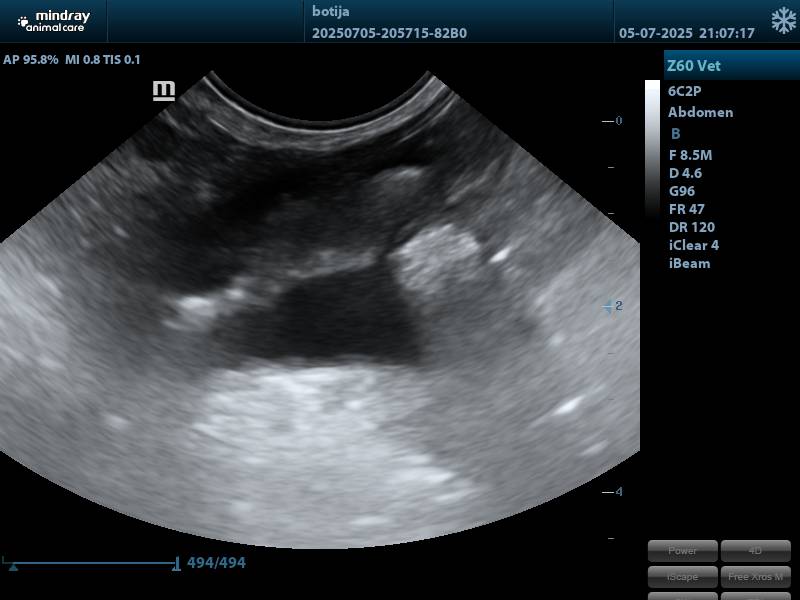The image size is (800, 600).
Task: Click the cine loop start triangle marker
Action: [x=14, y=566]
